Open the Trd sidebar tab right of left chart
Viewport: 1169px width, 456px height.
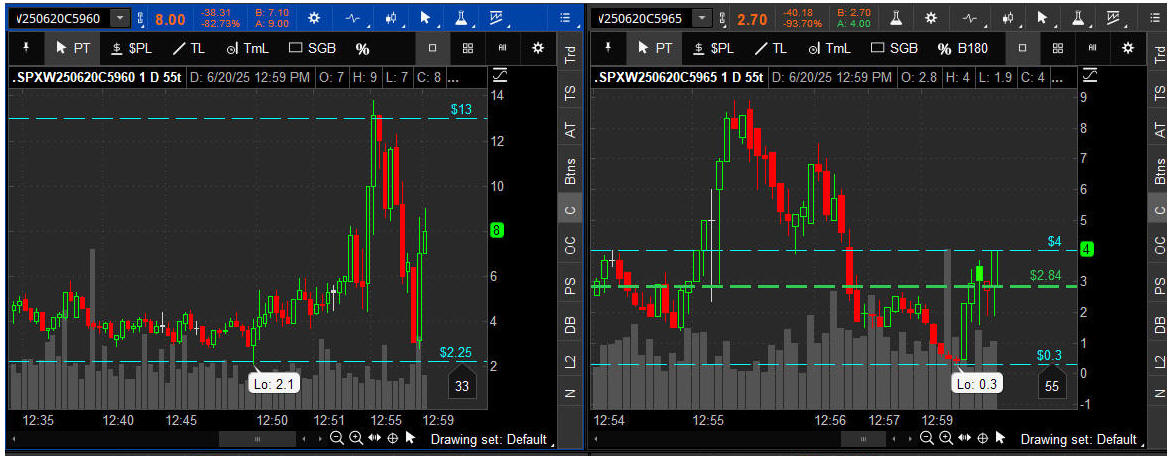click(570, 55)
